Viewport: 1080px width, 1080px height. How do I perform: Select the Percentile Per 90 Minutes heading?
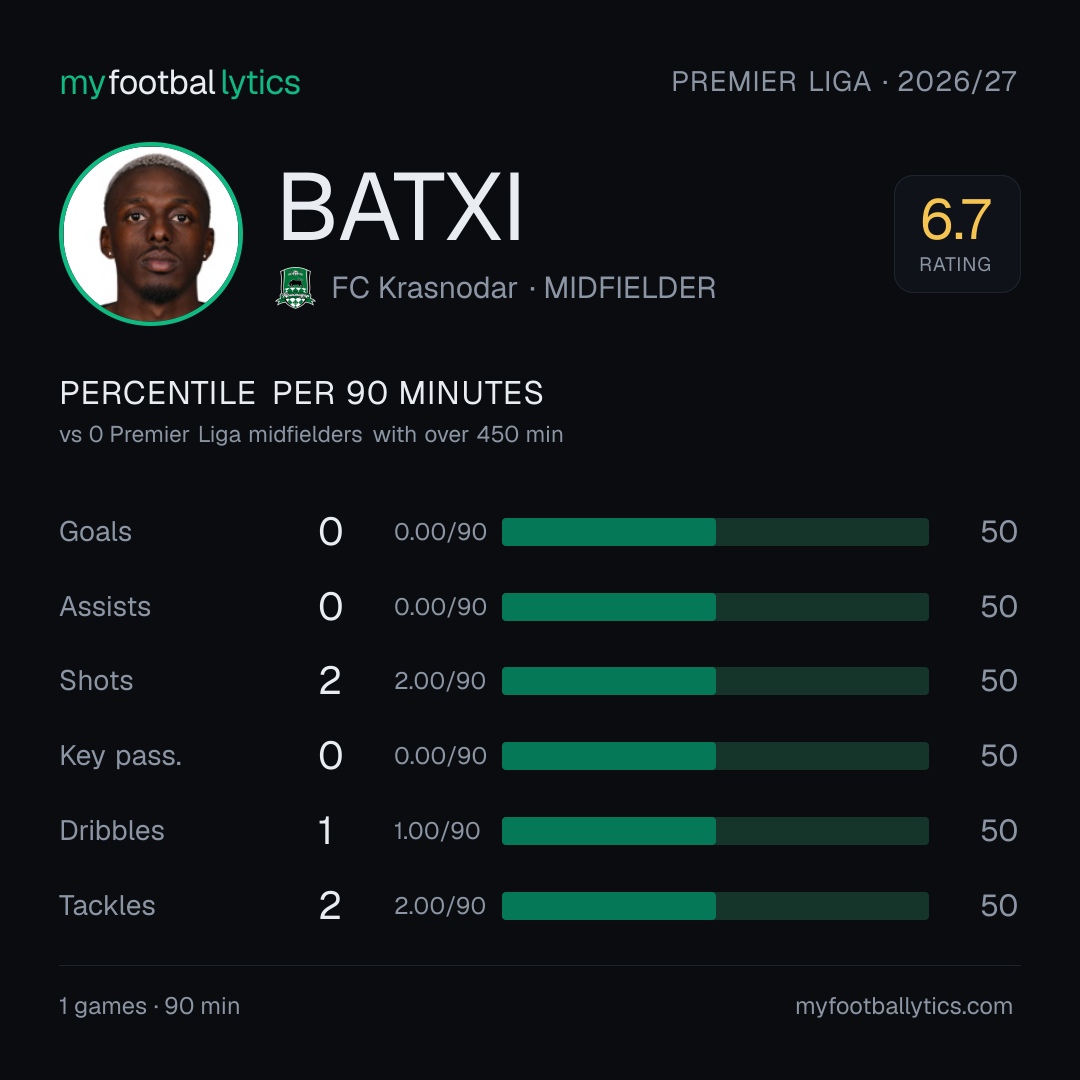click(301, 393)
